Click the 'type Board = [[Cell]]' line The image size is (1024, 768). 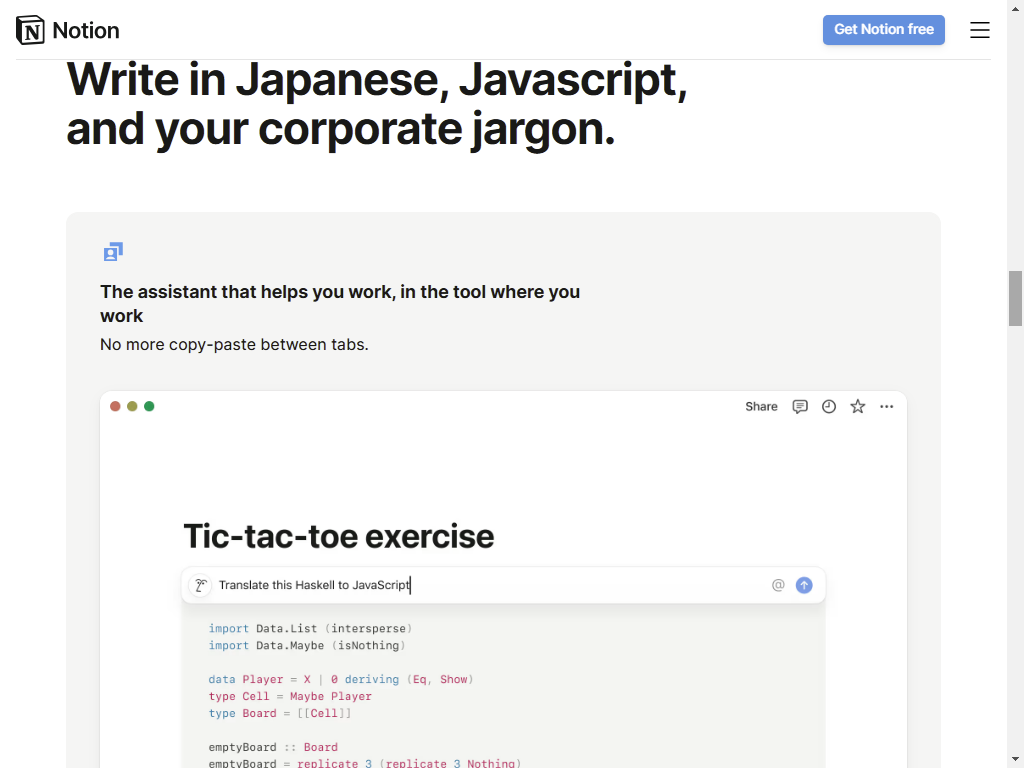280,713
